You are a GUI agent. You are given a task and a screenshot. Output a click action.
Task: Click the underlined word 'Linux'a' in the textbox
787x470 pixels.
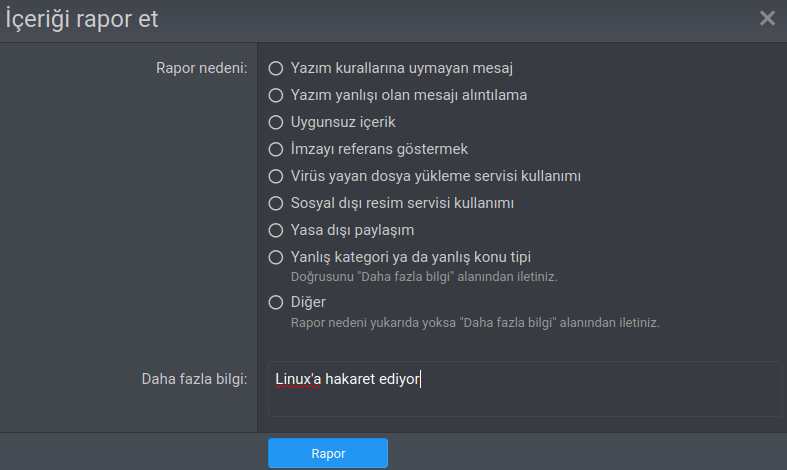coord(298,380)
